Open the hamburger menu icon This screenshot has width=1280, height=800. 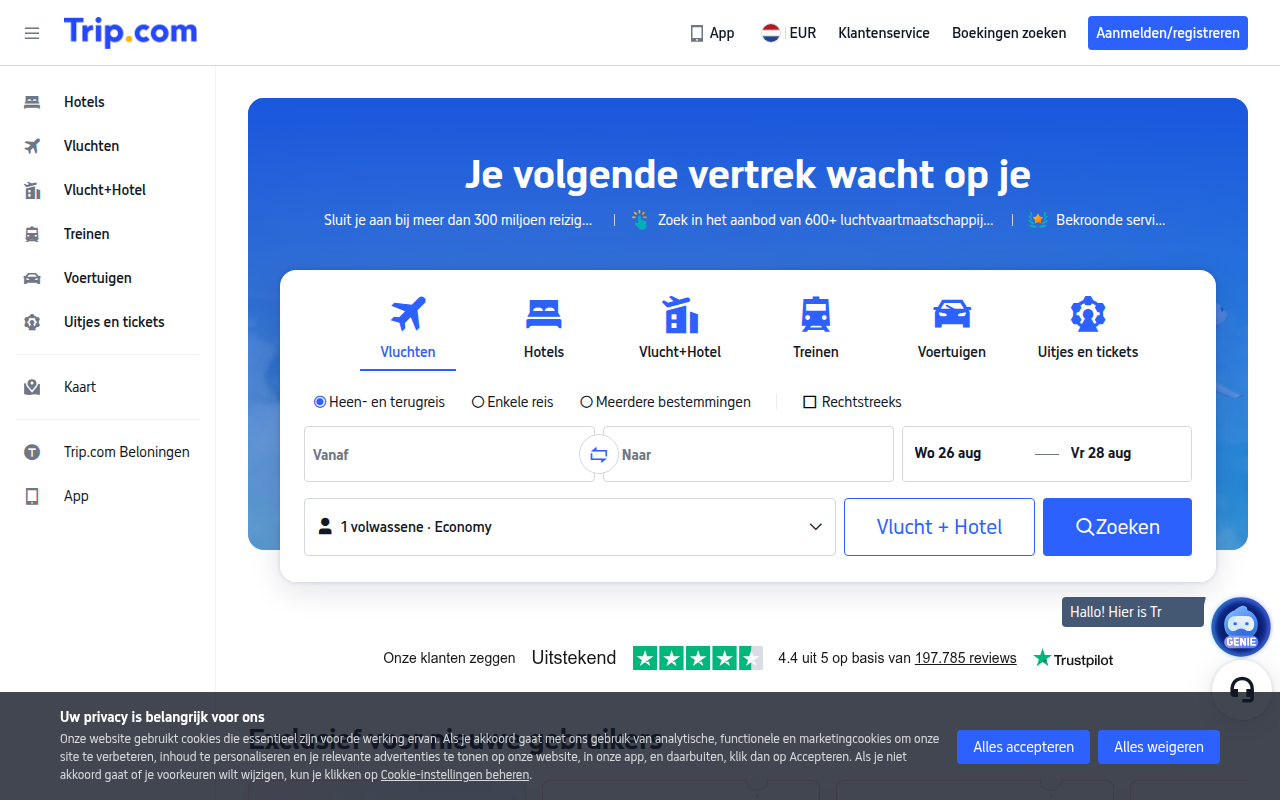32,33
